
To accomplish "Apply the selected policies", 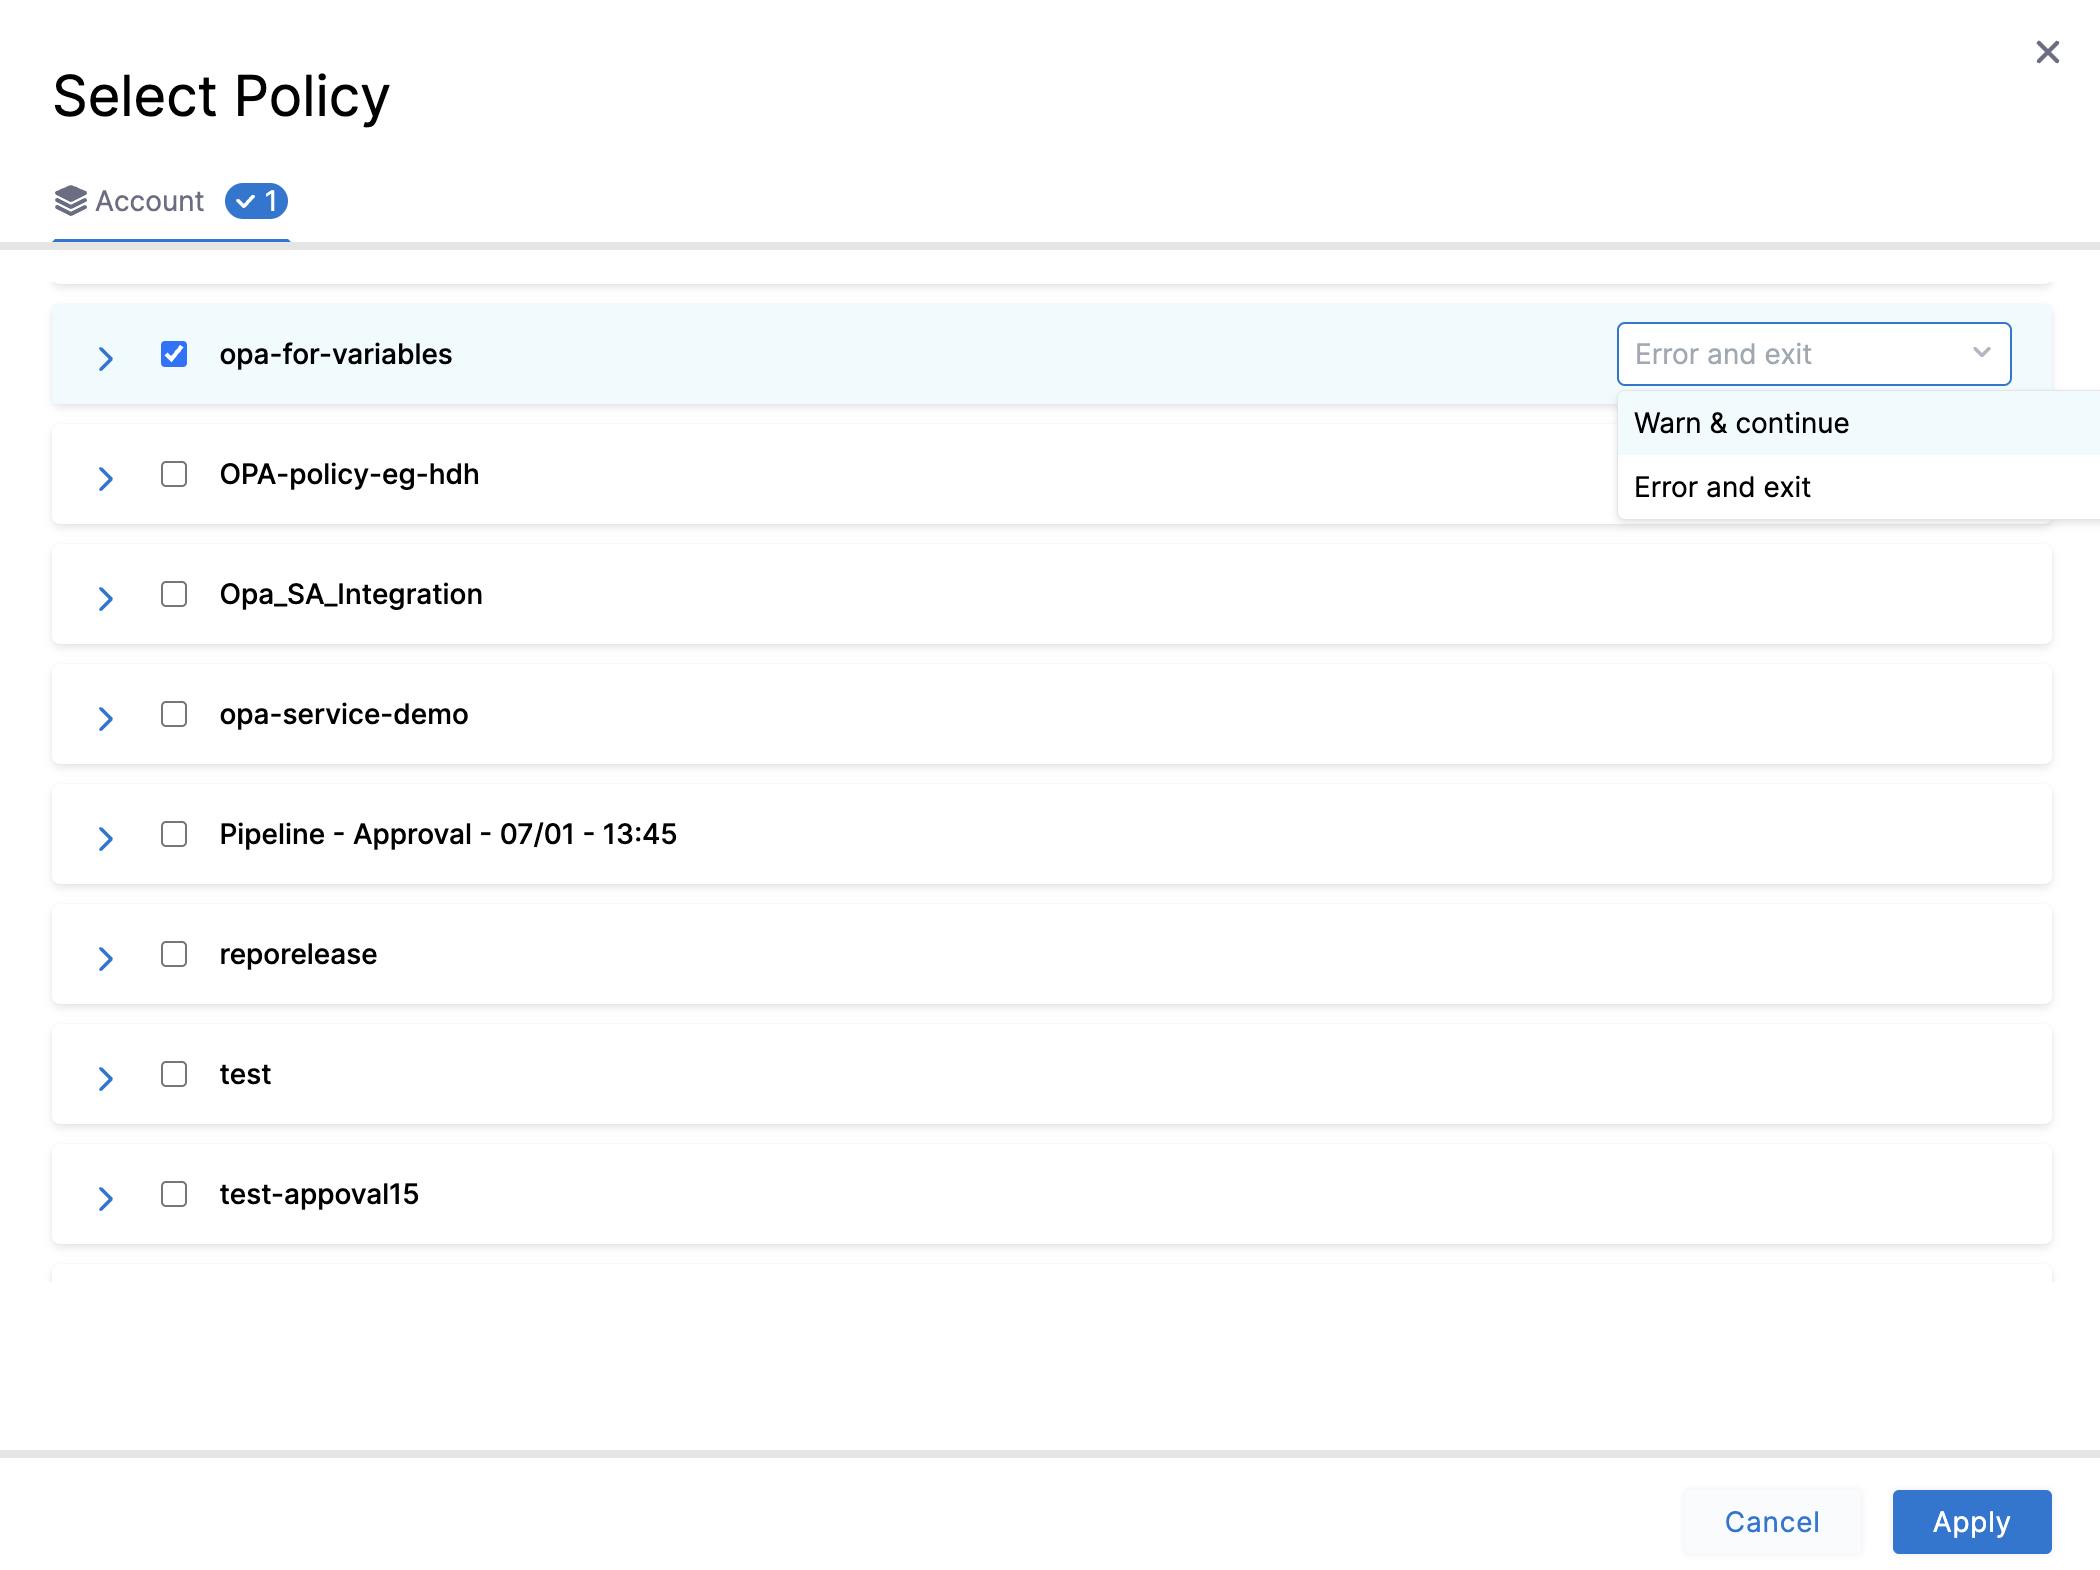I will 1970,1521.
